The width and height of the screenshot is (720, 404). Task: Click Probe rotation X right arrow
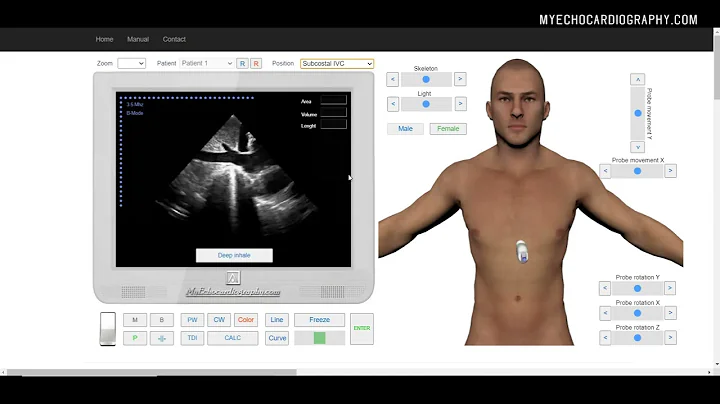pyautogui.click(x=670, y=313)
